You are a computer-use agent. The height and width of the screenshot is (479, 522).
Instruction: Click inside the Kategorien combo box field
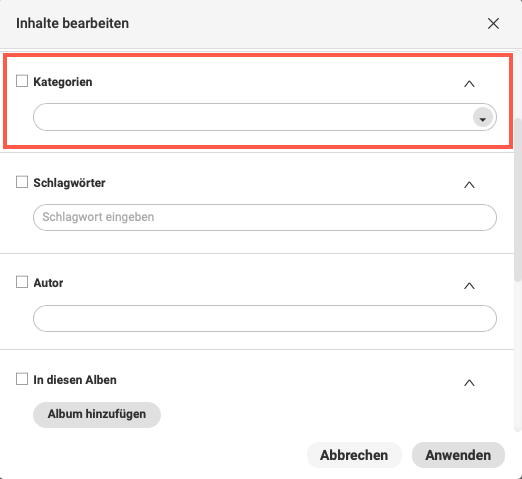[x=265, y=117]
